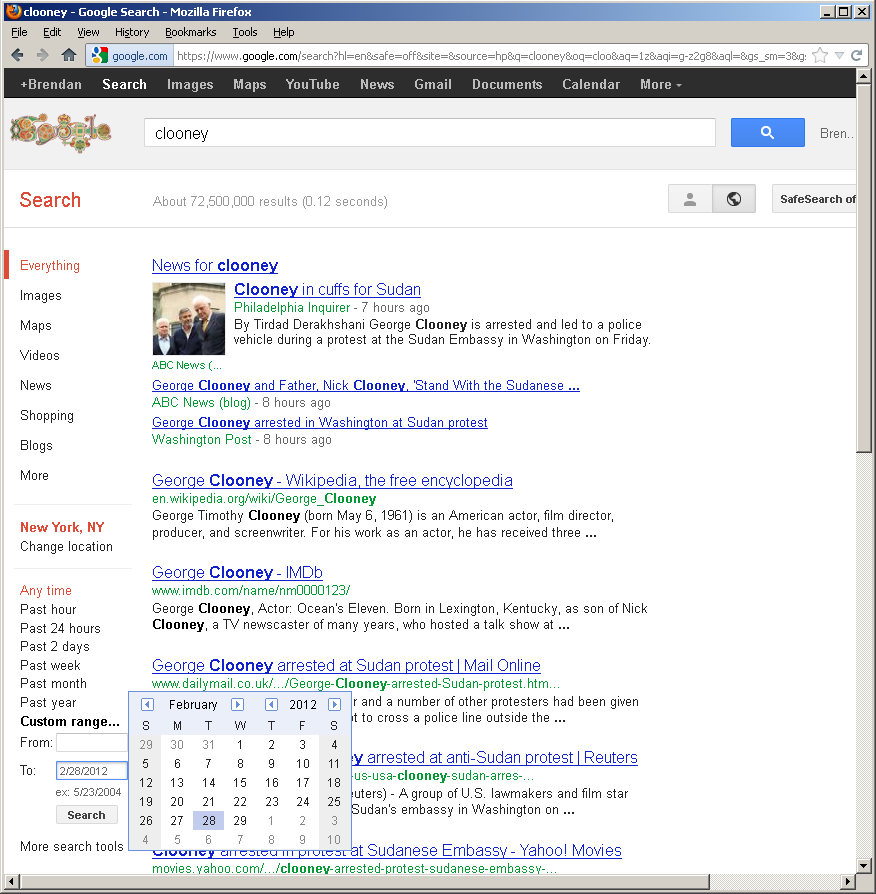Switch to global results with the globe icon
Screen dimensions: 876x894
point(734,199)
